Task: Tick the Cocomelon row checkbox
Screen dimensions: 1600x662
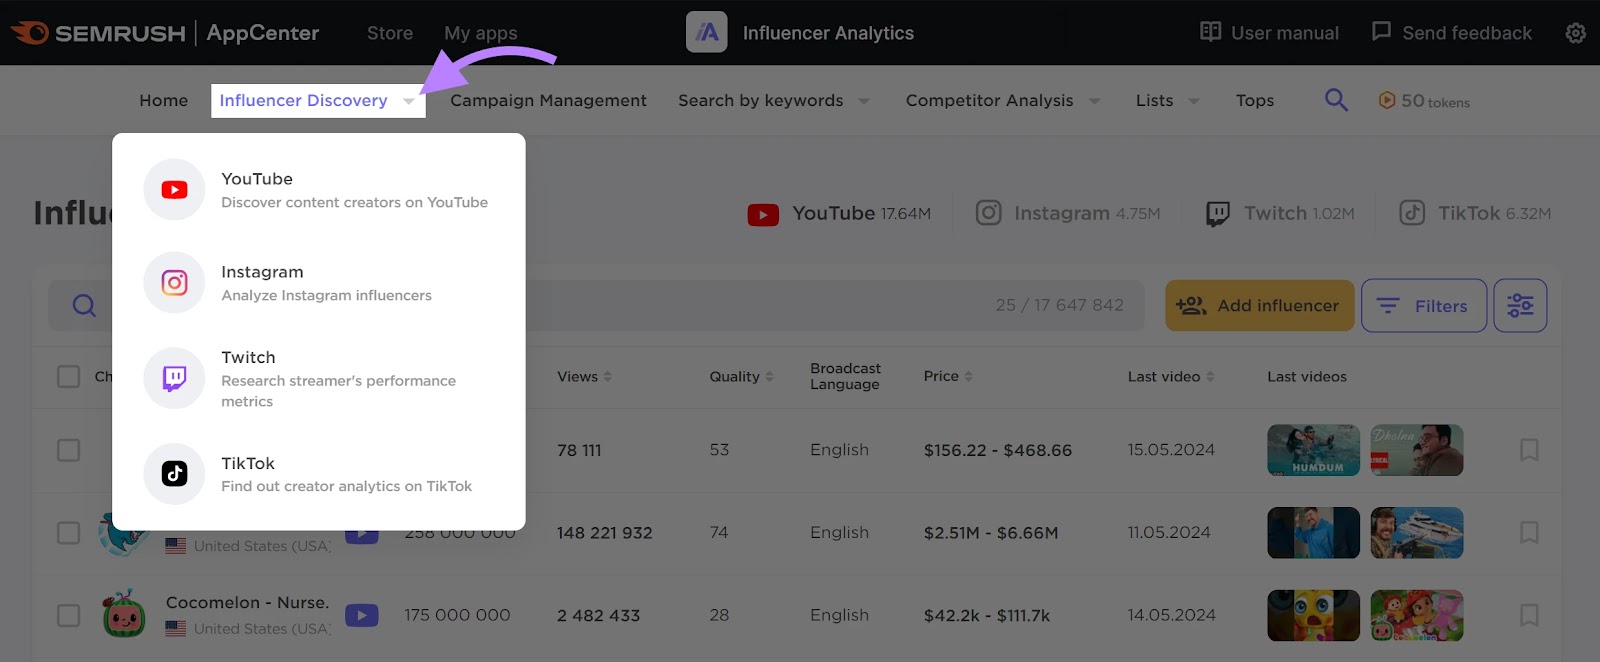Action: [x=68, y=615]
